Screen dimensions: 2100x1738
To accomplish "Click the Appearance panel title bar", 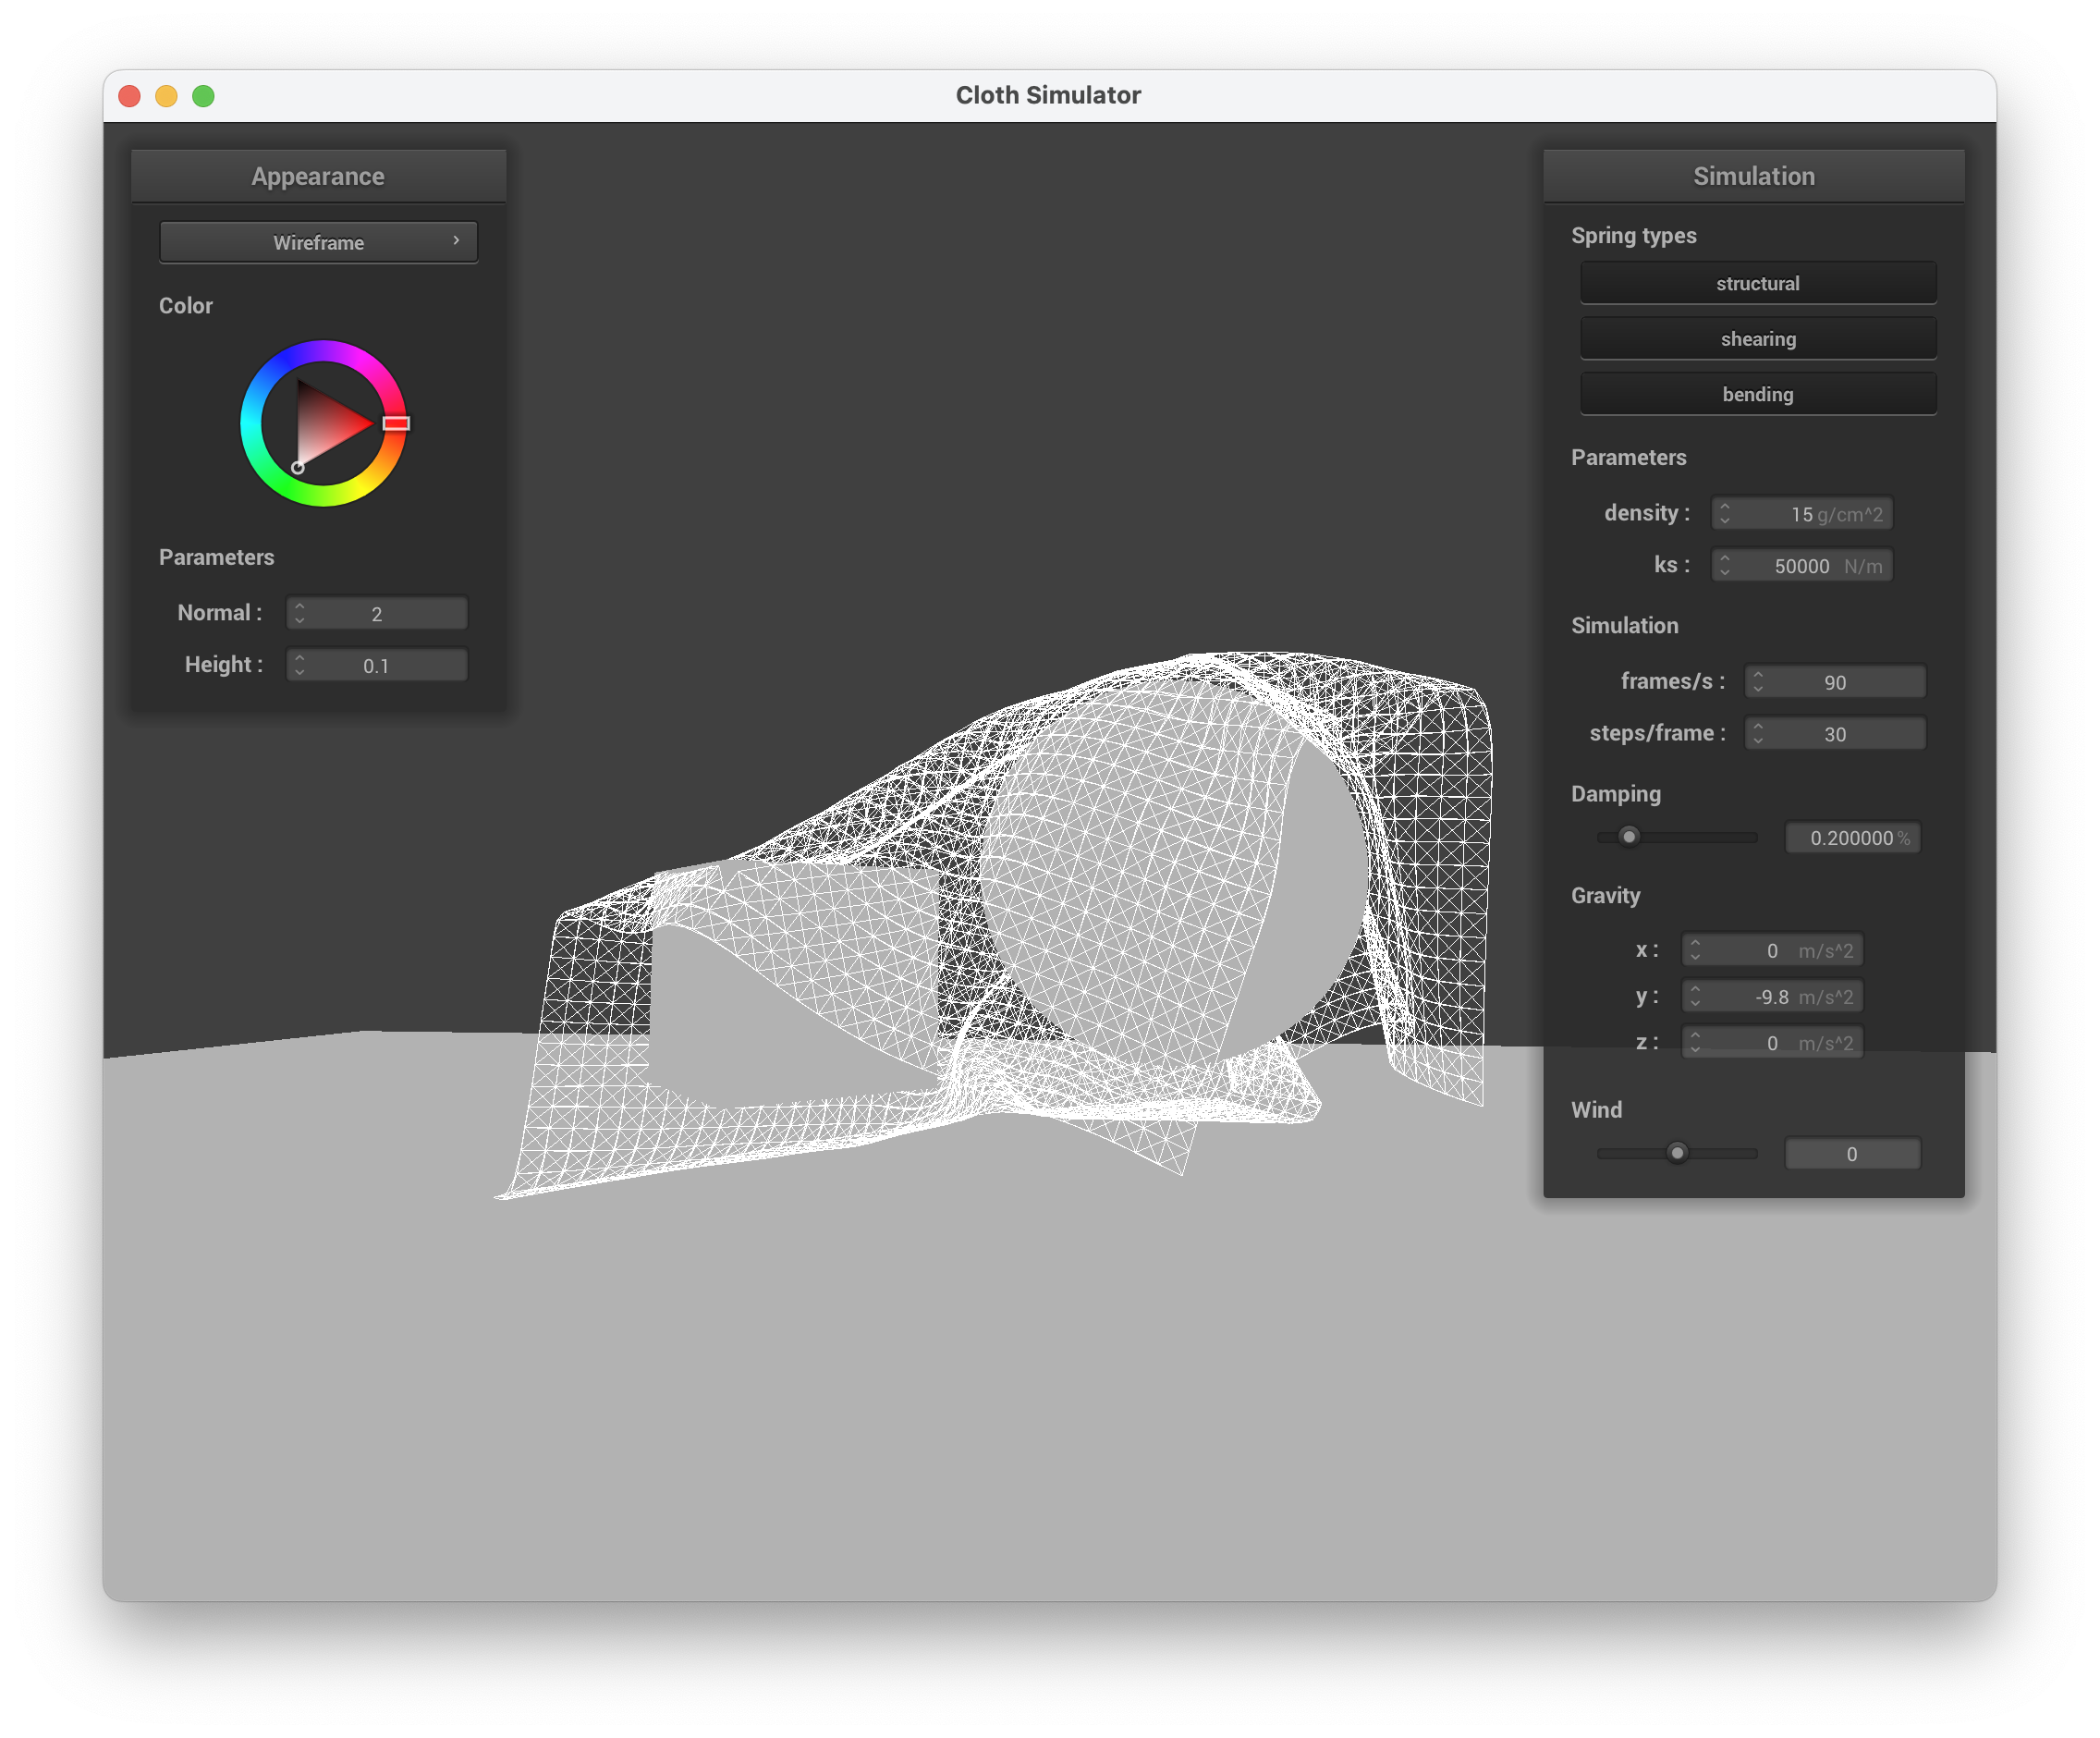I will click(318, 176).
